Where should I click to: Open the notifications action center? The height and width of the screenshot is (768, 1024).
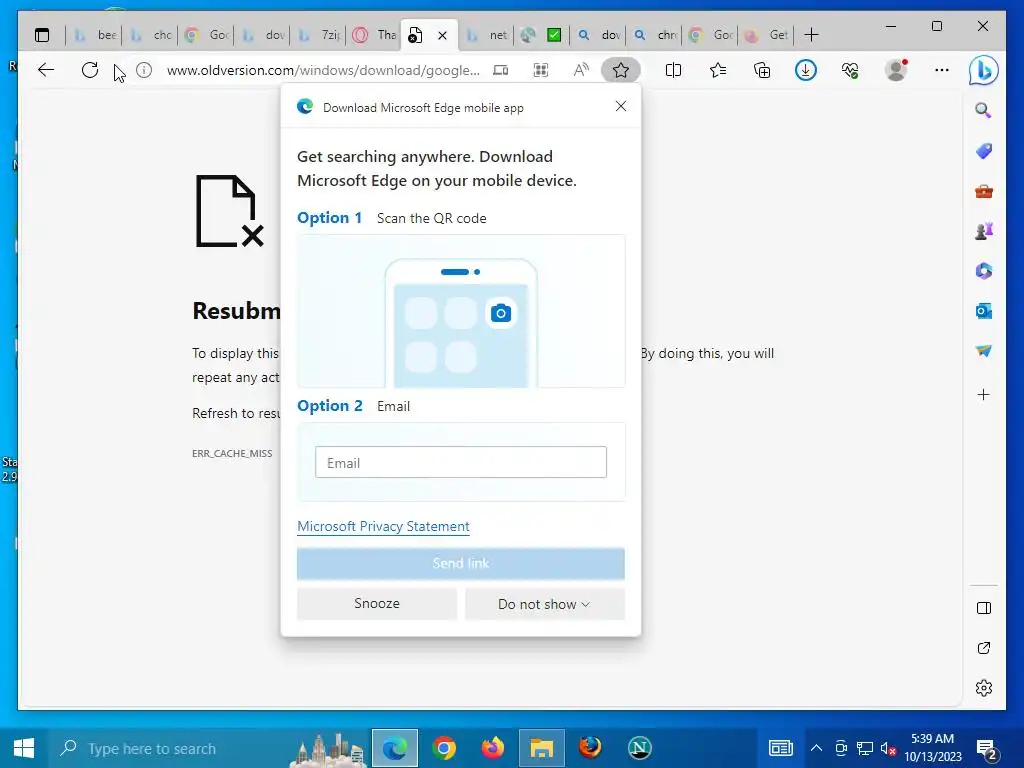coord(986,750)
